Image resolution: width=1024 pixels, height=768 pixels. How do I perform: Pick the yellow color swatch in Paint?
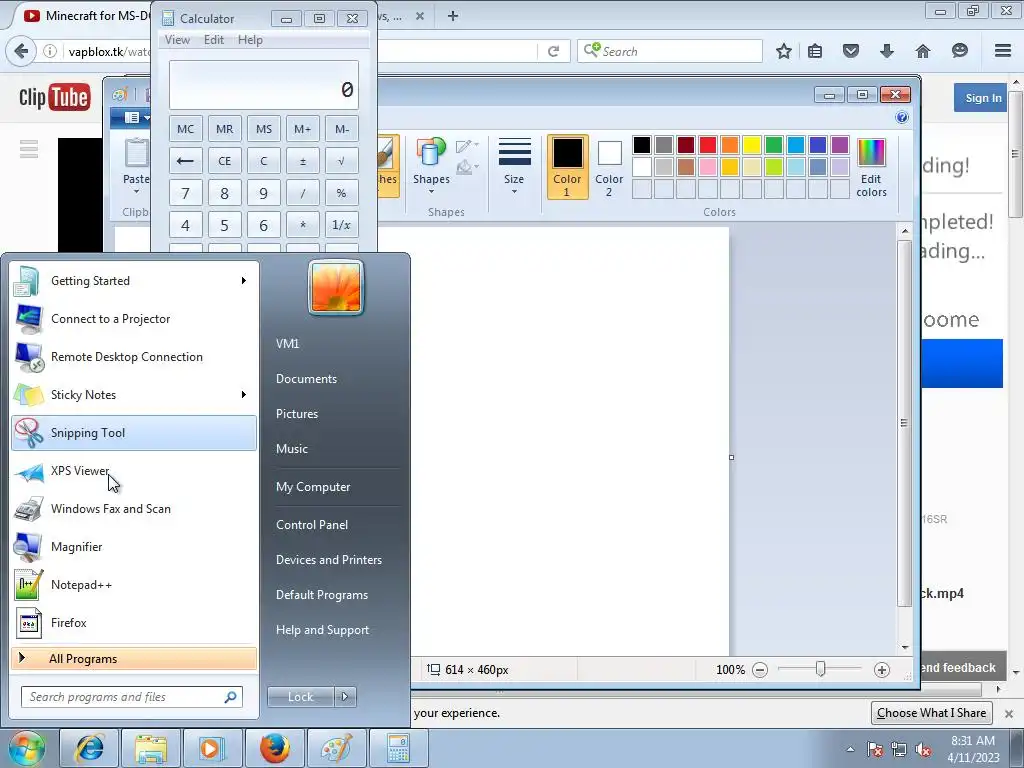[752, 145]
